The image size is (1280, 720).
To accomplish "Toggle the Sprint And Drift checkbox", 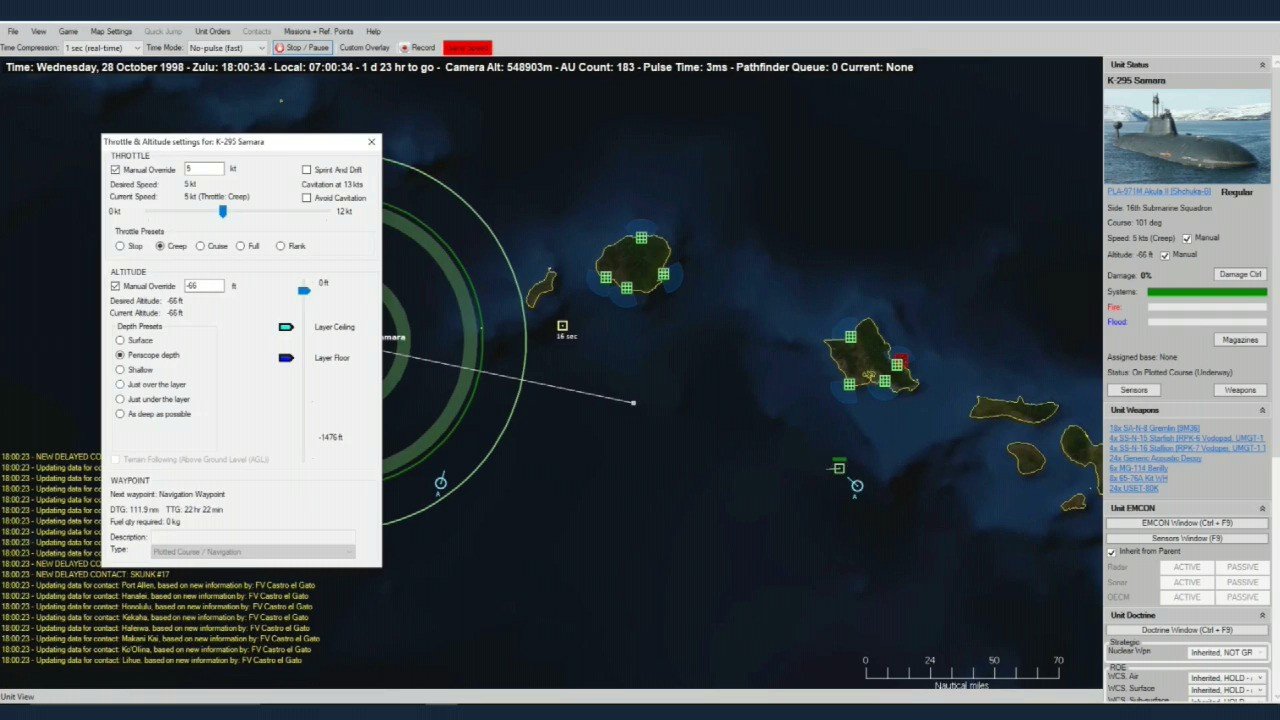I will 306,170.
